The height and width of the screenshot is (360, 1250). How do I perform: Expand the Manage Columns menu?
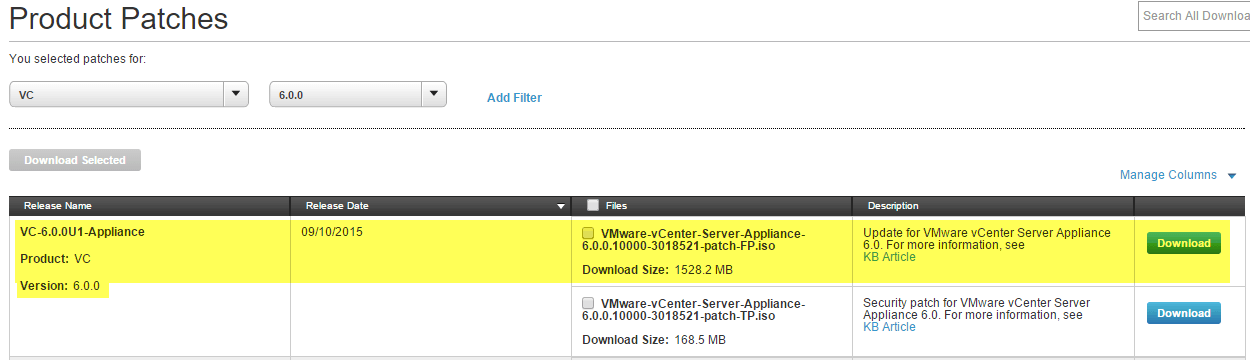click(x=1178, y=175)
